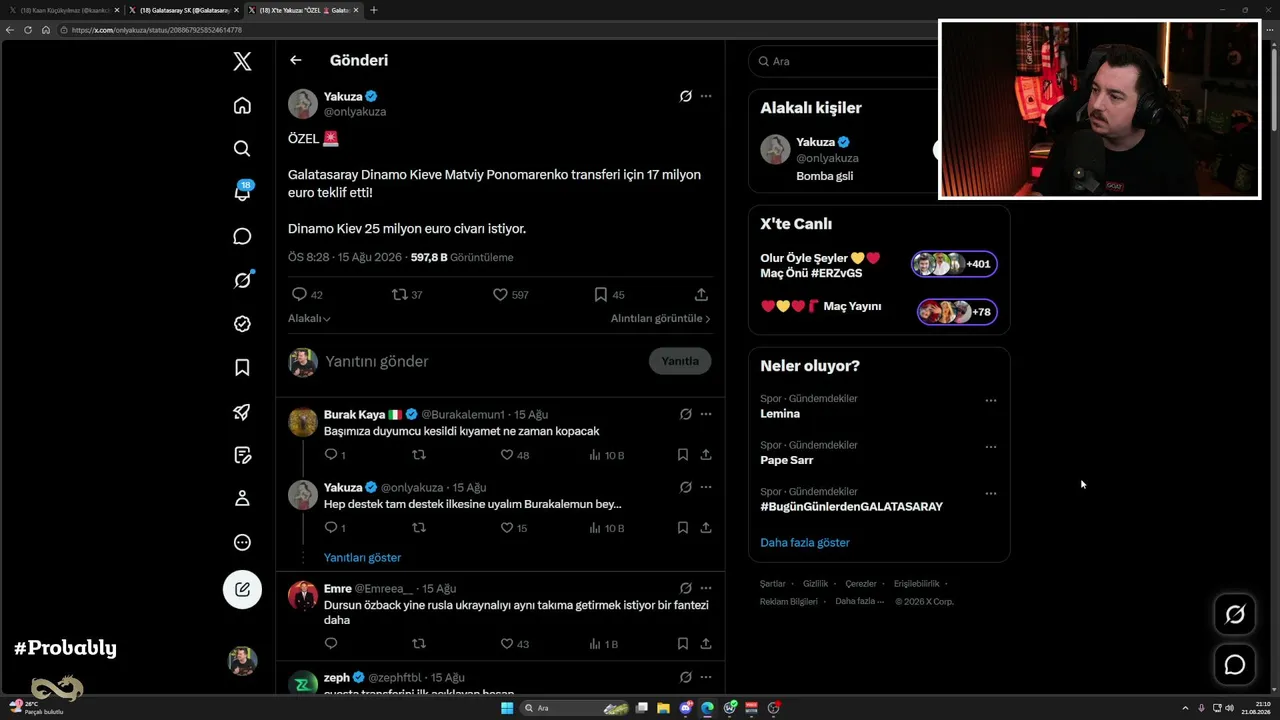Open more options on Yakuza's reply
1280x720 pixels.
coord(706,487)
